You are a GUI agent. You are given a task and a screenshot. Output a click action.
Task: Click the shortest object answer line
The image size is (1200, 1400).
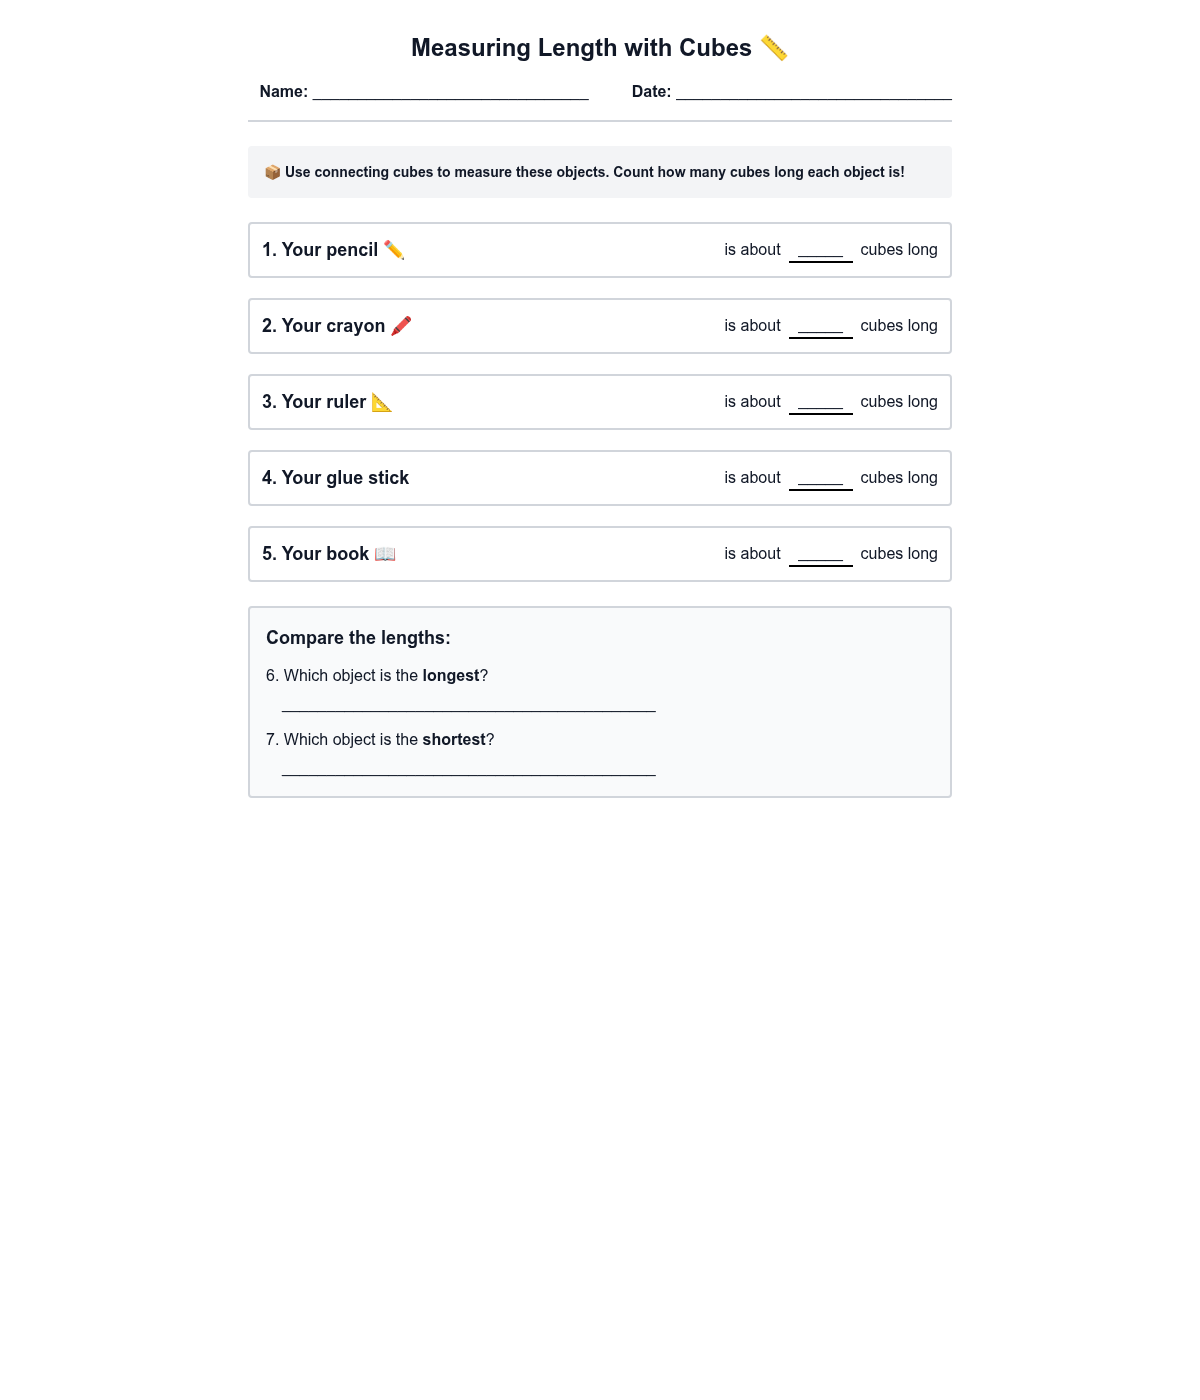tap(468, 768)
